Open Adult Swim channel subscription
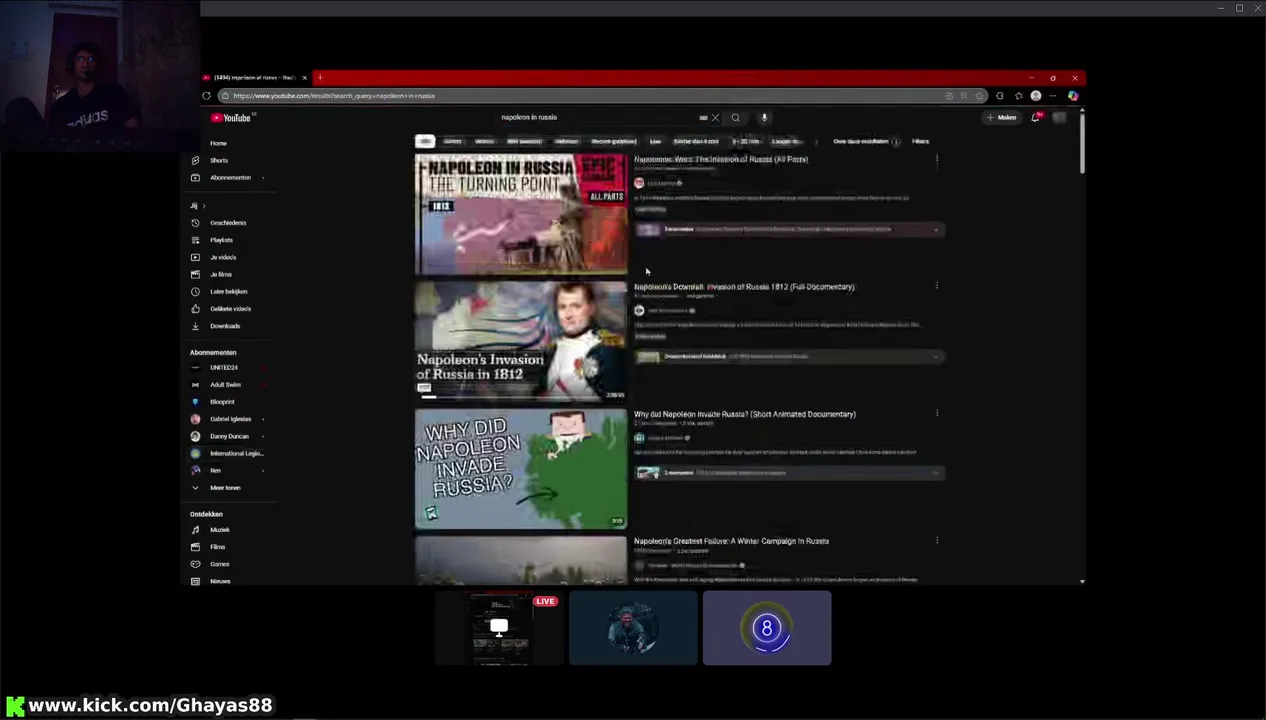This screenshot has height=720, width=1266. click(225, 385)
